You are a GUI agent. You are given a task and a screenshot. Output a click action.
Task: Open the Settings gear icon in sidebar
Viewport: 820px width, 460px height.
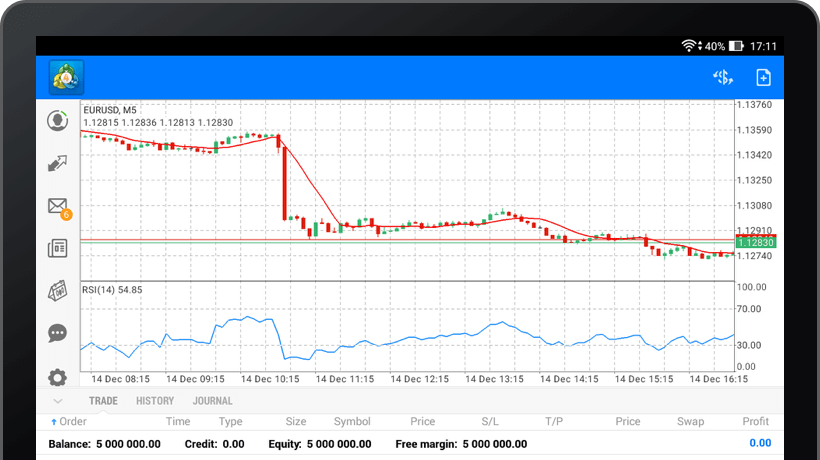[58, 377]
